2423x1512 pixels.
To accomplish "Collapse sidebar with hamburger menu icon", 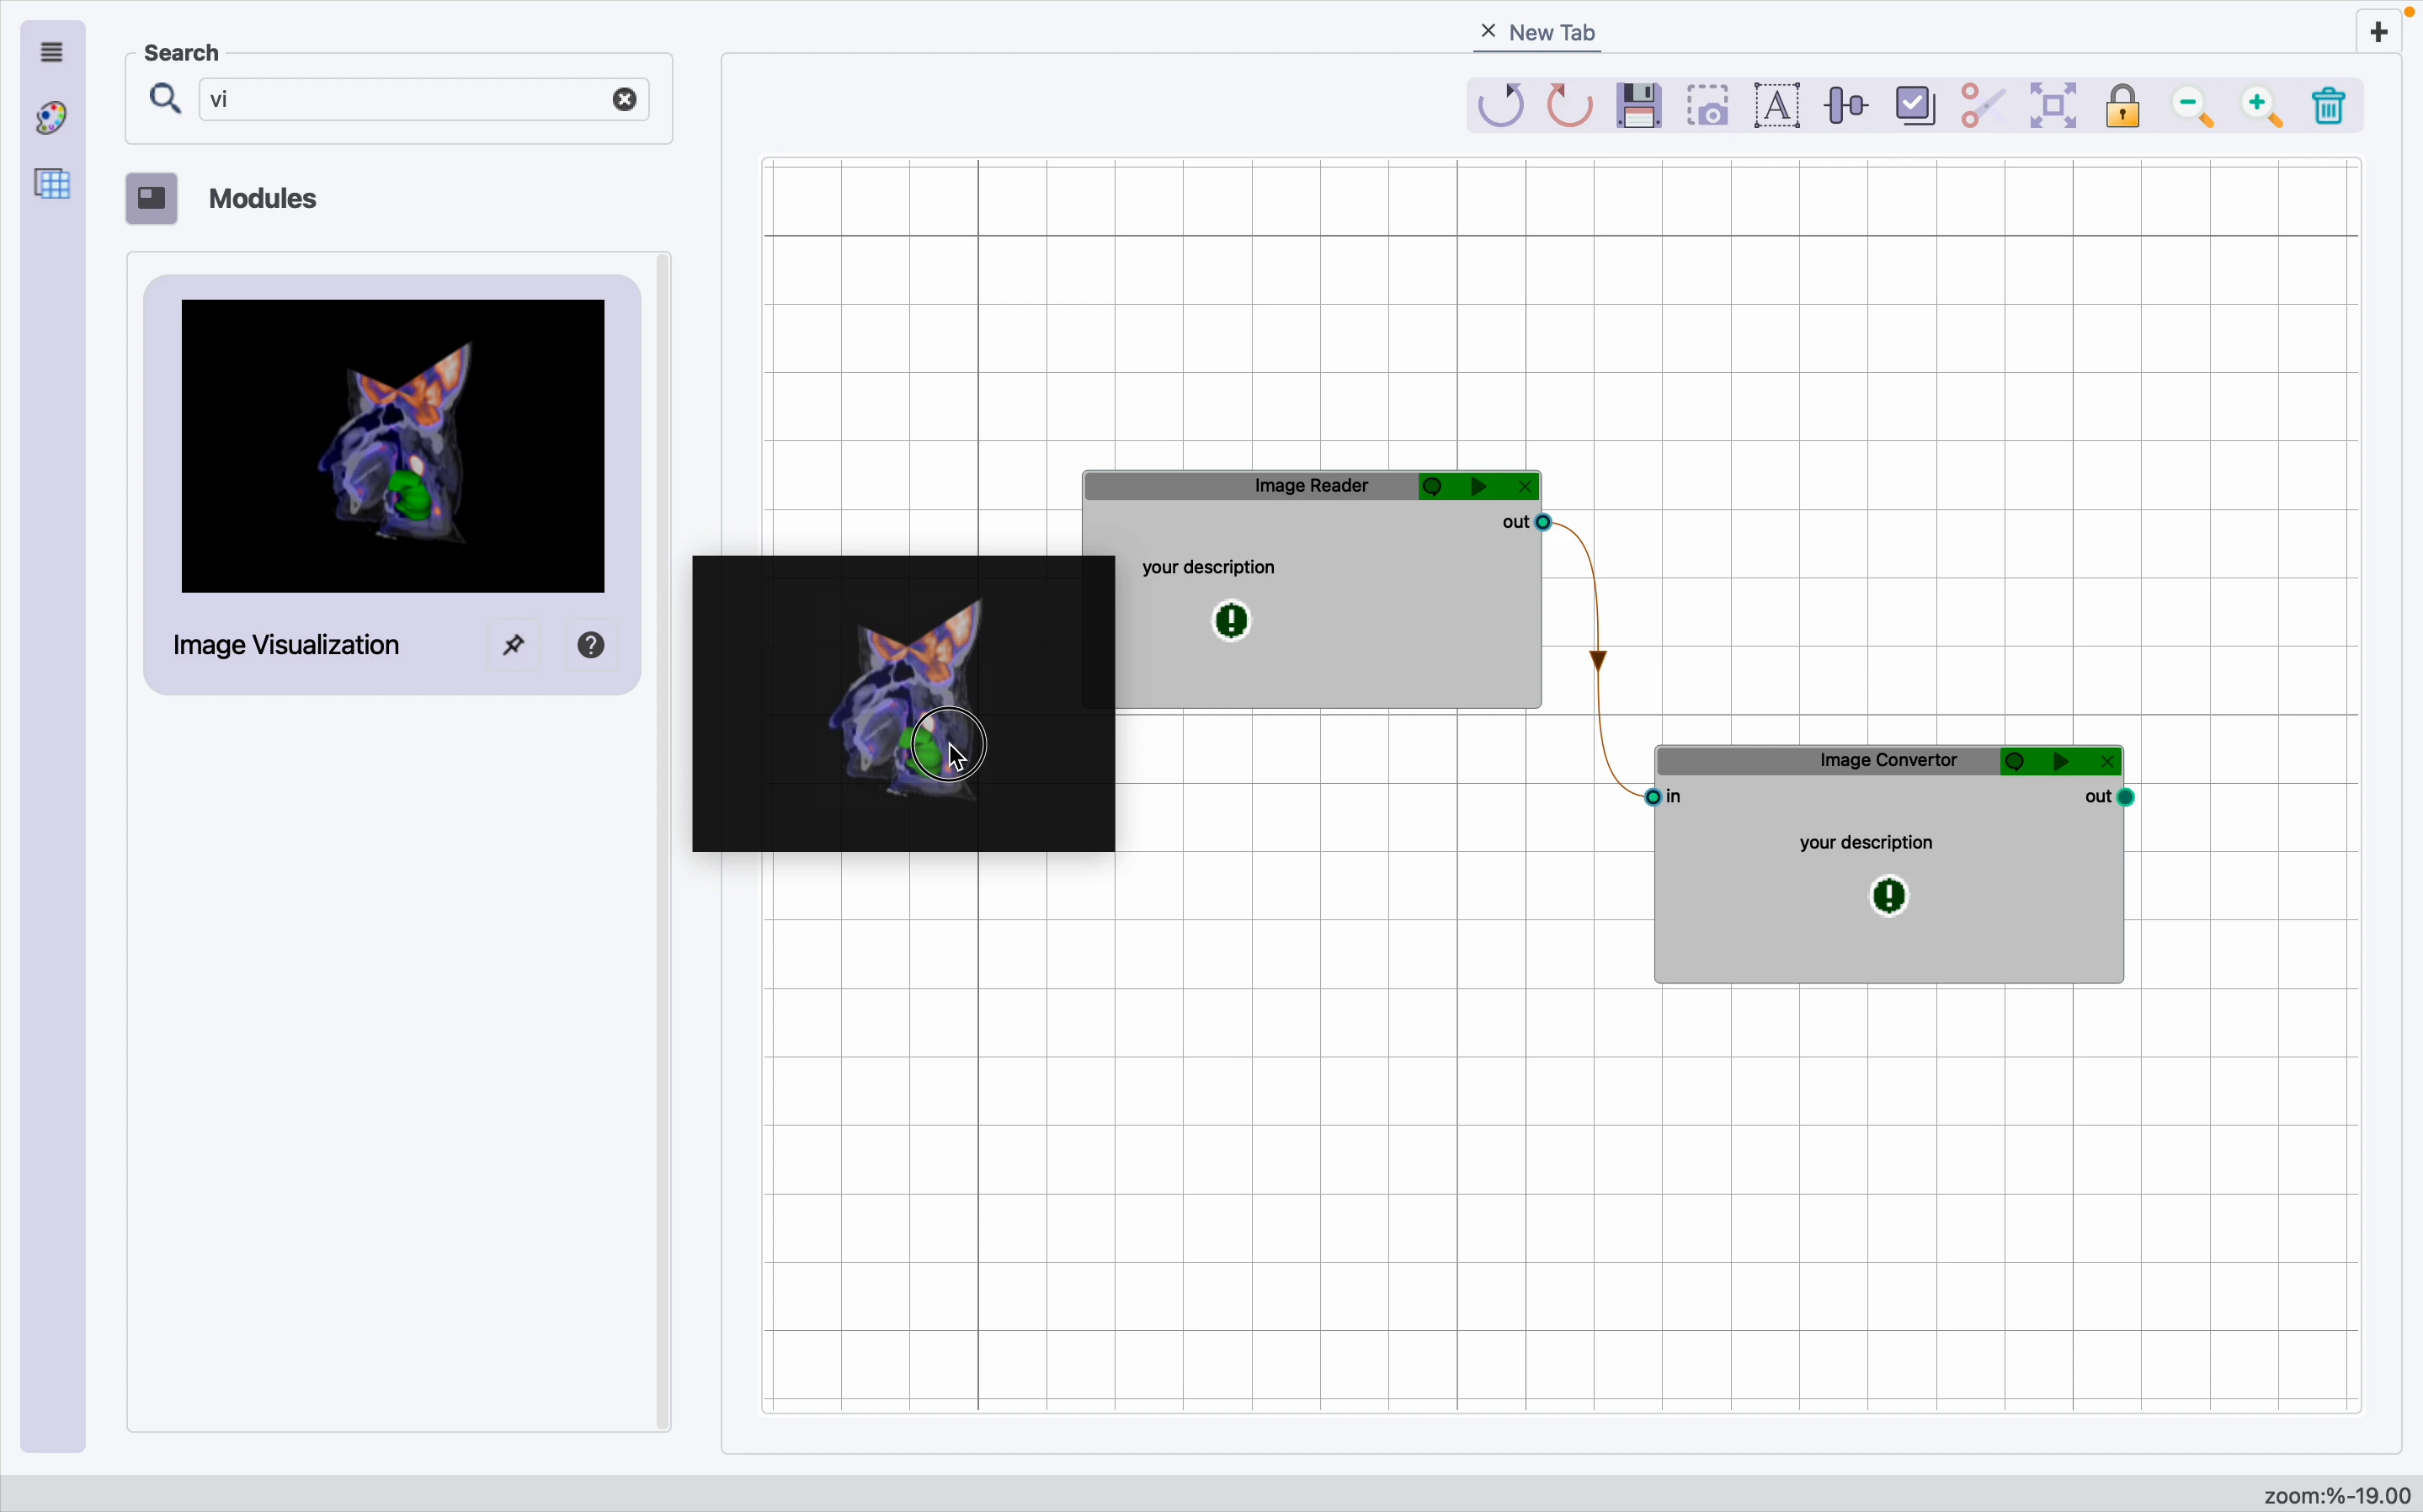I will [52, 52].
